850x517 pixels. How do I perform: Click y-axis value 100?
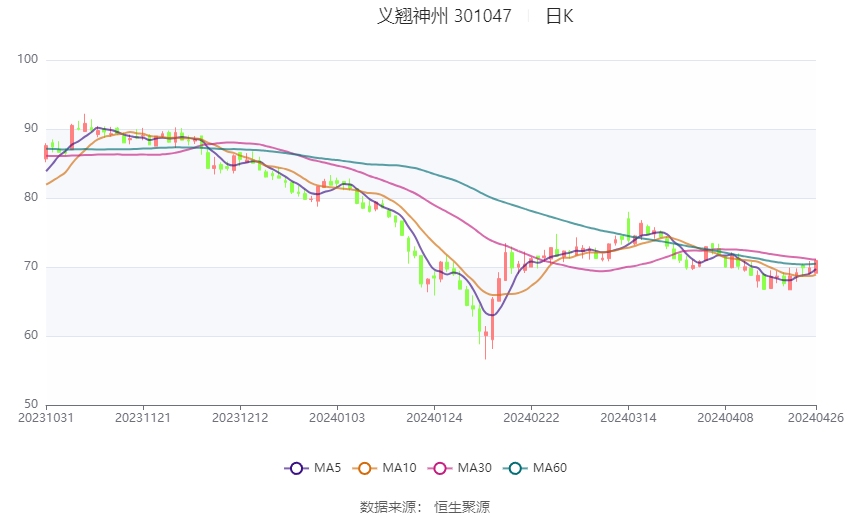pos(28,59)
